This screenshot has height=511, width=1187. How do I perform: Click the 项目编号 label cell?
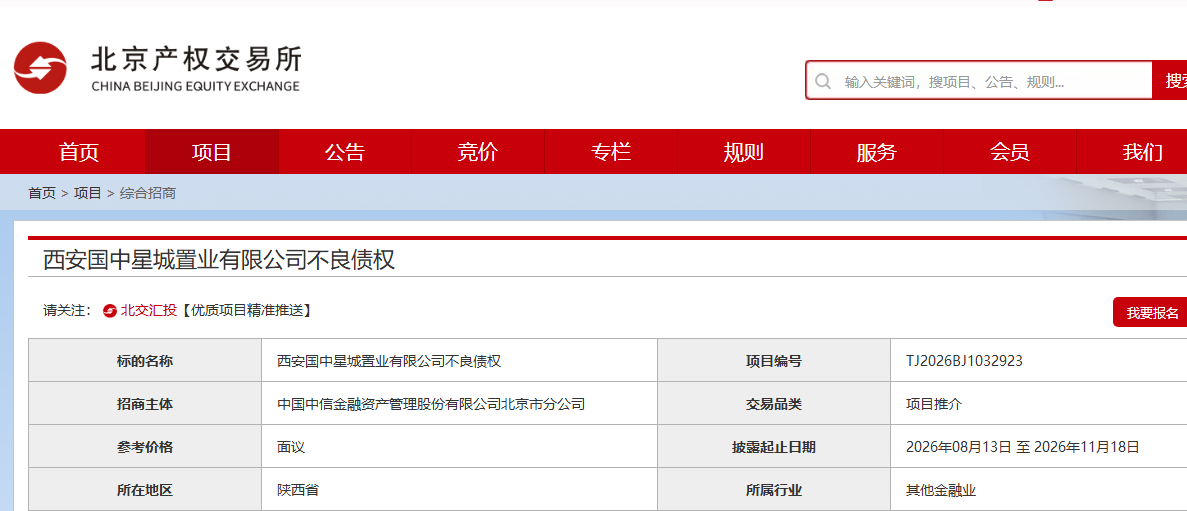tap(774, 360)
